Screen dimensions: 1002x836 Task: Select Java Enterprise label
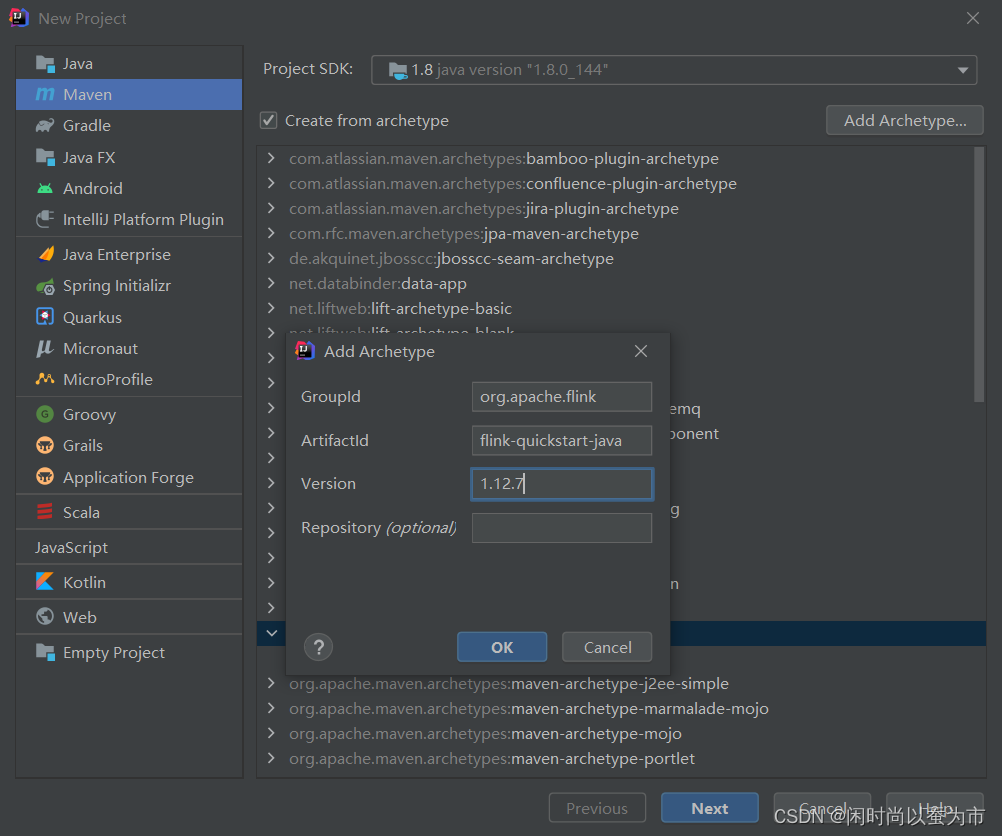[x=117, y=254]
